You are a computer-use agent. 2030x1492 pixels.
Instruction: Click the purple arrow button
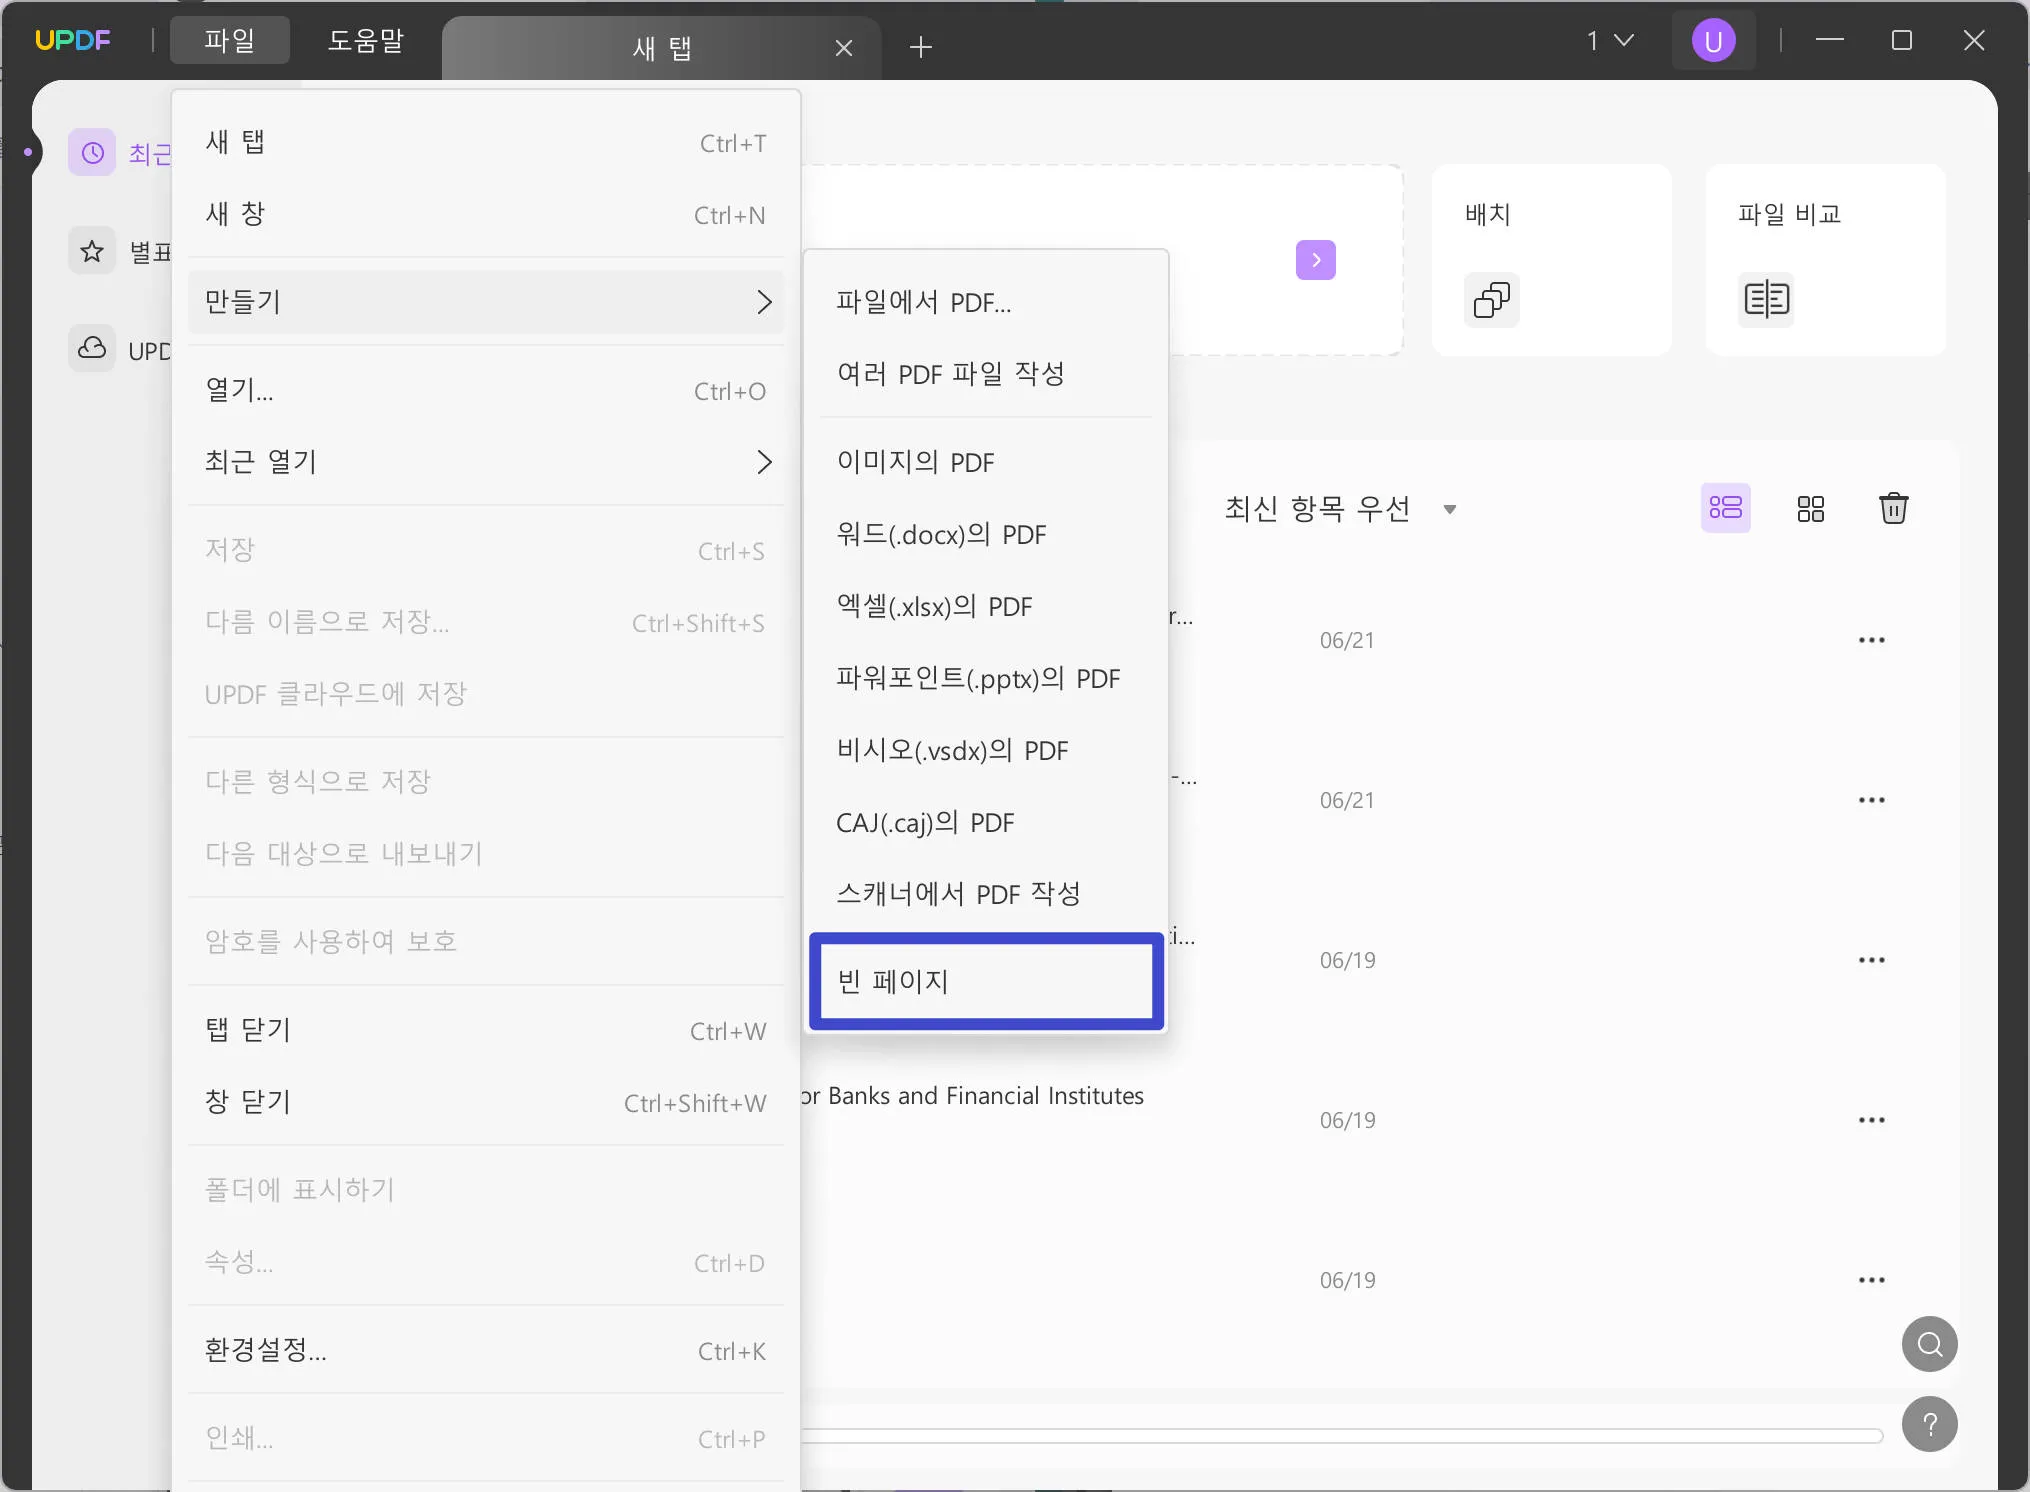(x=1316, y=260)
